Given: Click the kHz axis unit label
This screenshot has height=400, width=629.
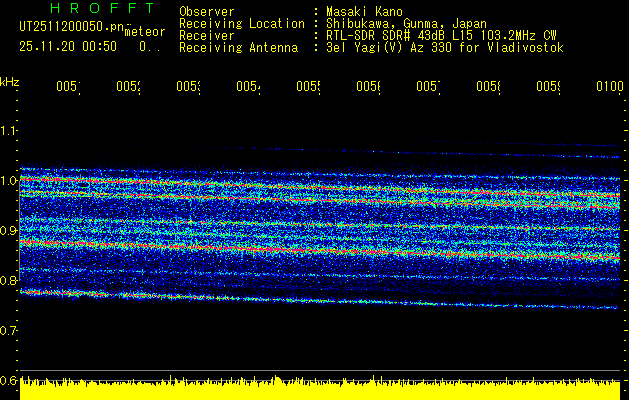Looking at the screenshot, I should coord(10,83).
